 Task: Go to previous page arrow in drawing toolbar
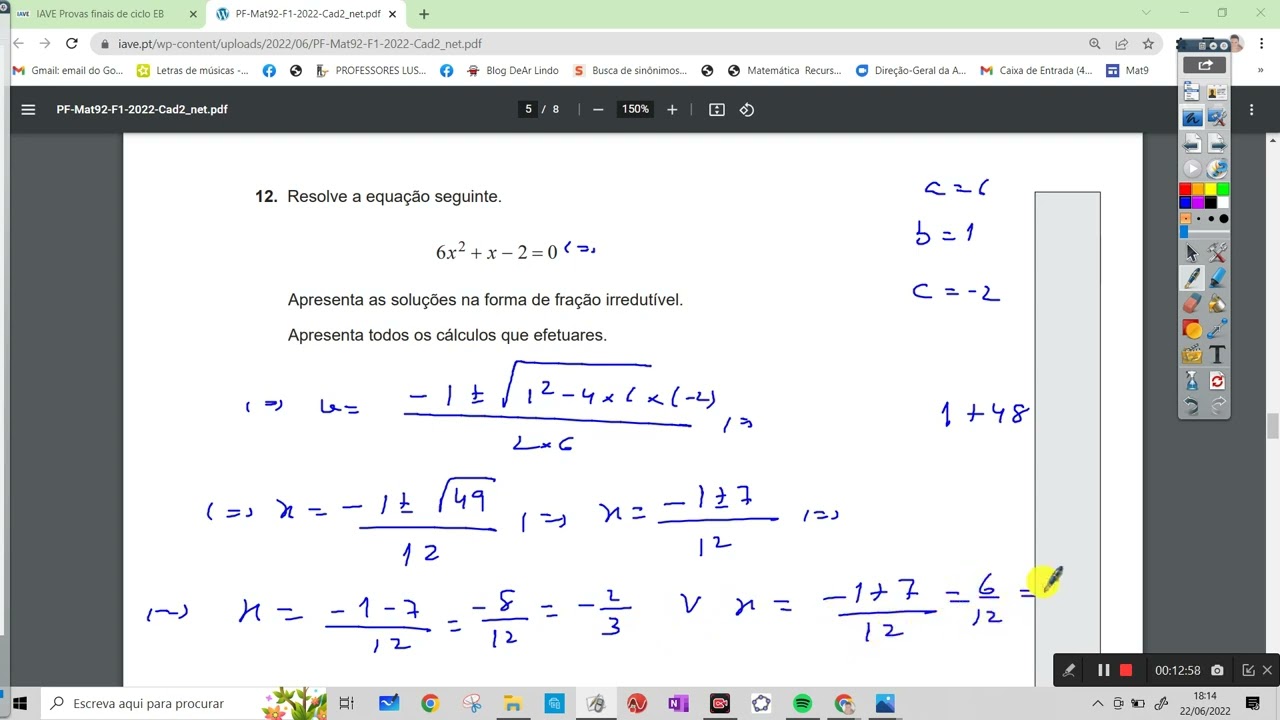(x=1191, y=144)
